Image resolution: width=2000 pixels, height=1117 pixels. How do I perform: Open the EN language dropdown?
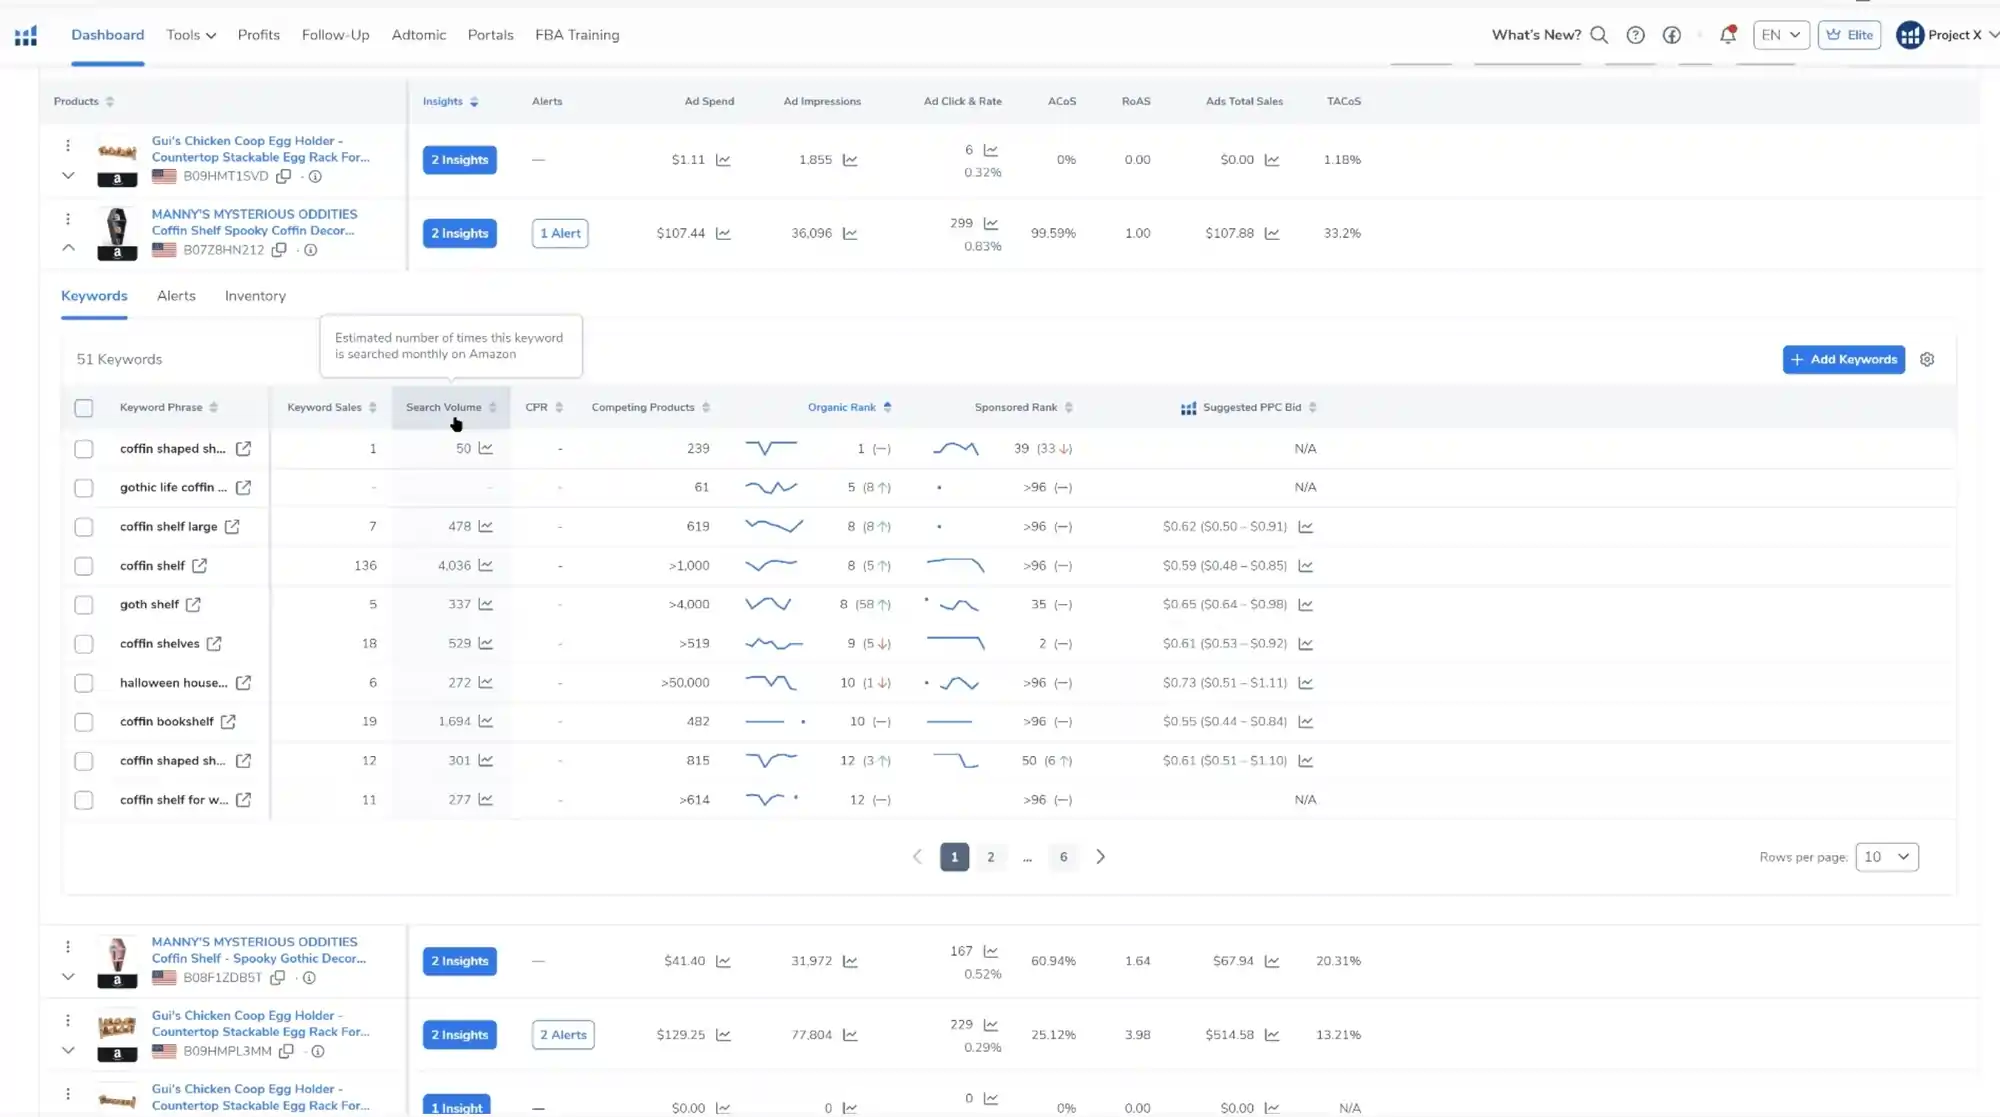[x=1780, y=34]
